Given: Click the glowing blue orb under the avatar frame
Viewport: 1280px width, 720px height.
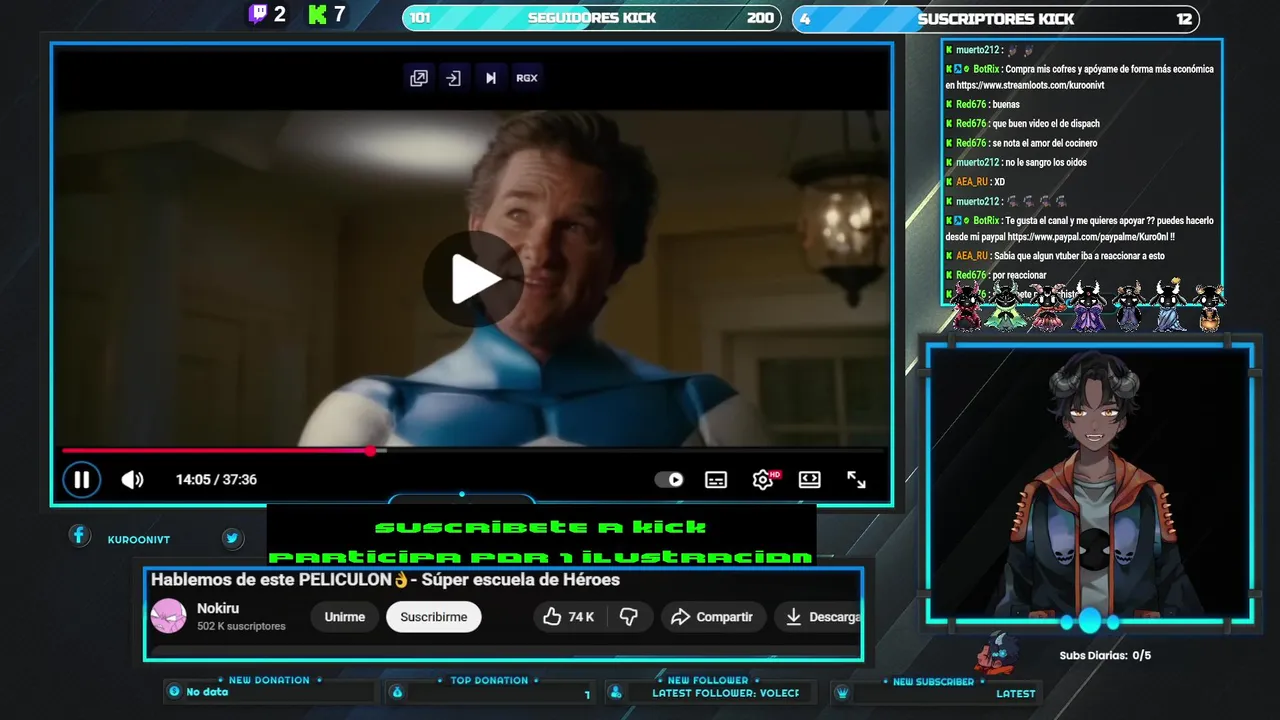Looking at the screenshot, I should coord(1089,621).
